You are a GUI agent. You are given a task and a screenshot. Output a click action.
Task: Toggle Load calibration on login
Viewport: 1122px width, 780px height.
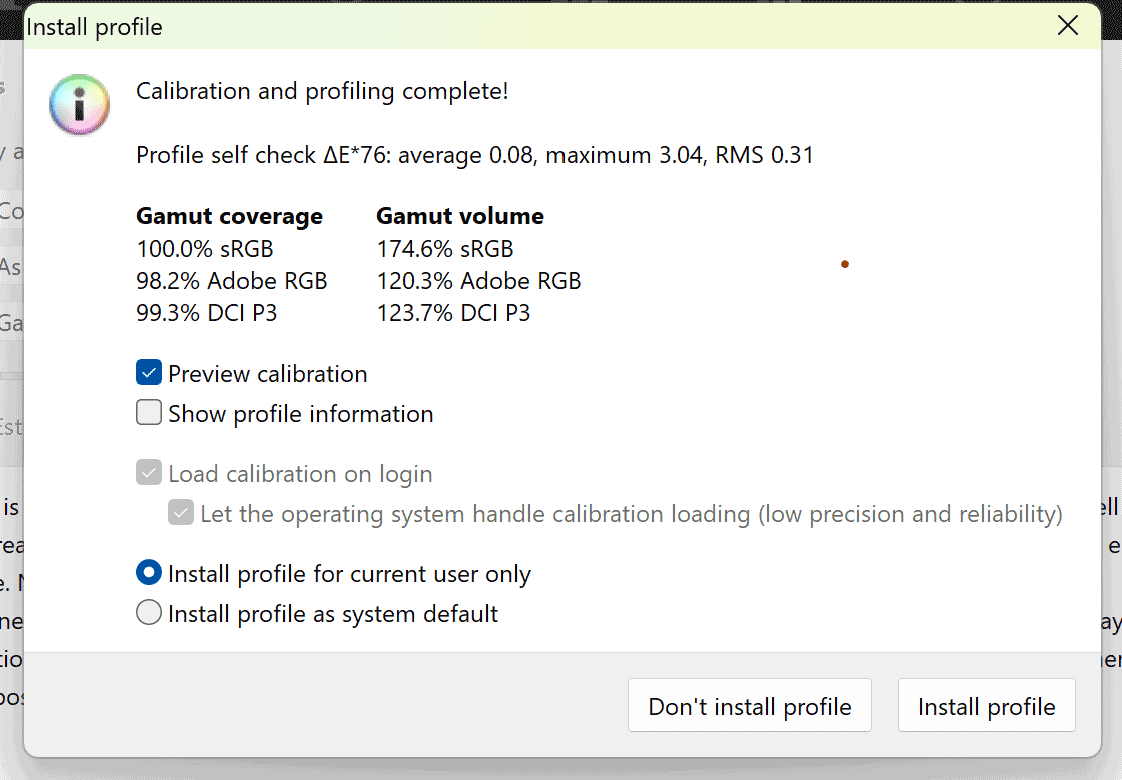tap(149, 474)
